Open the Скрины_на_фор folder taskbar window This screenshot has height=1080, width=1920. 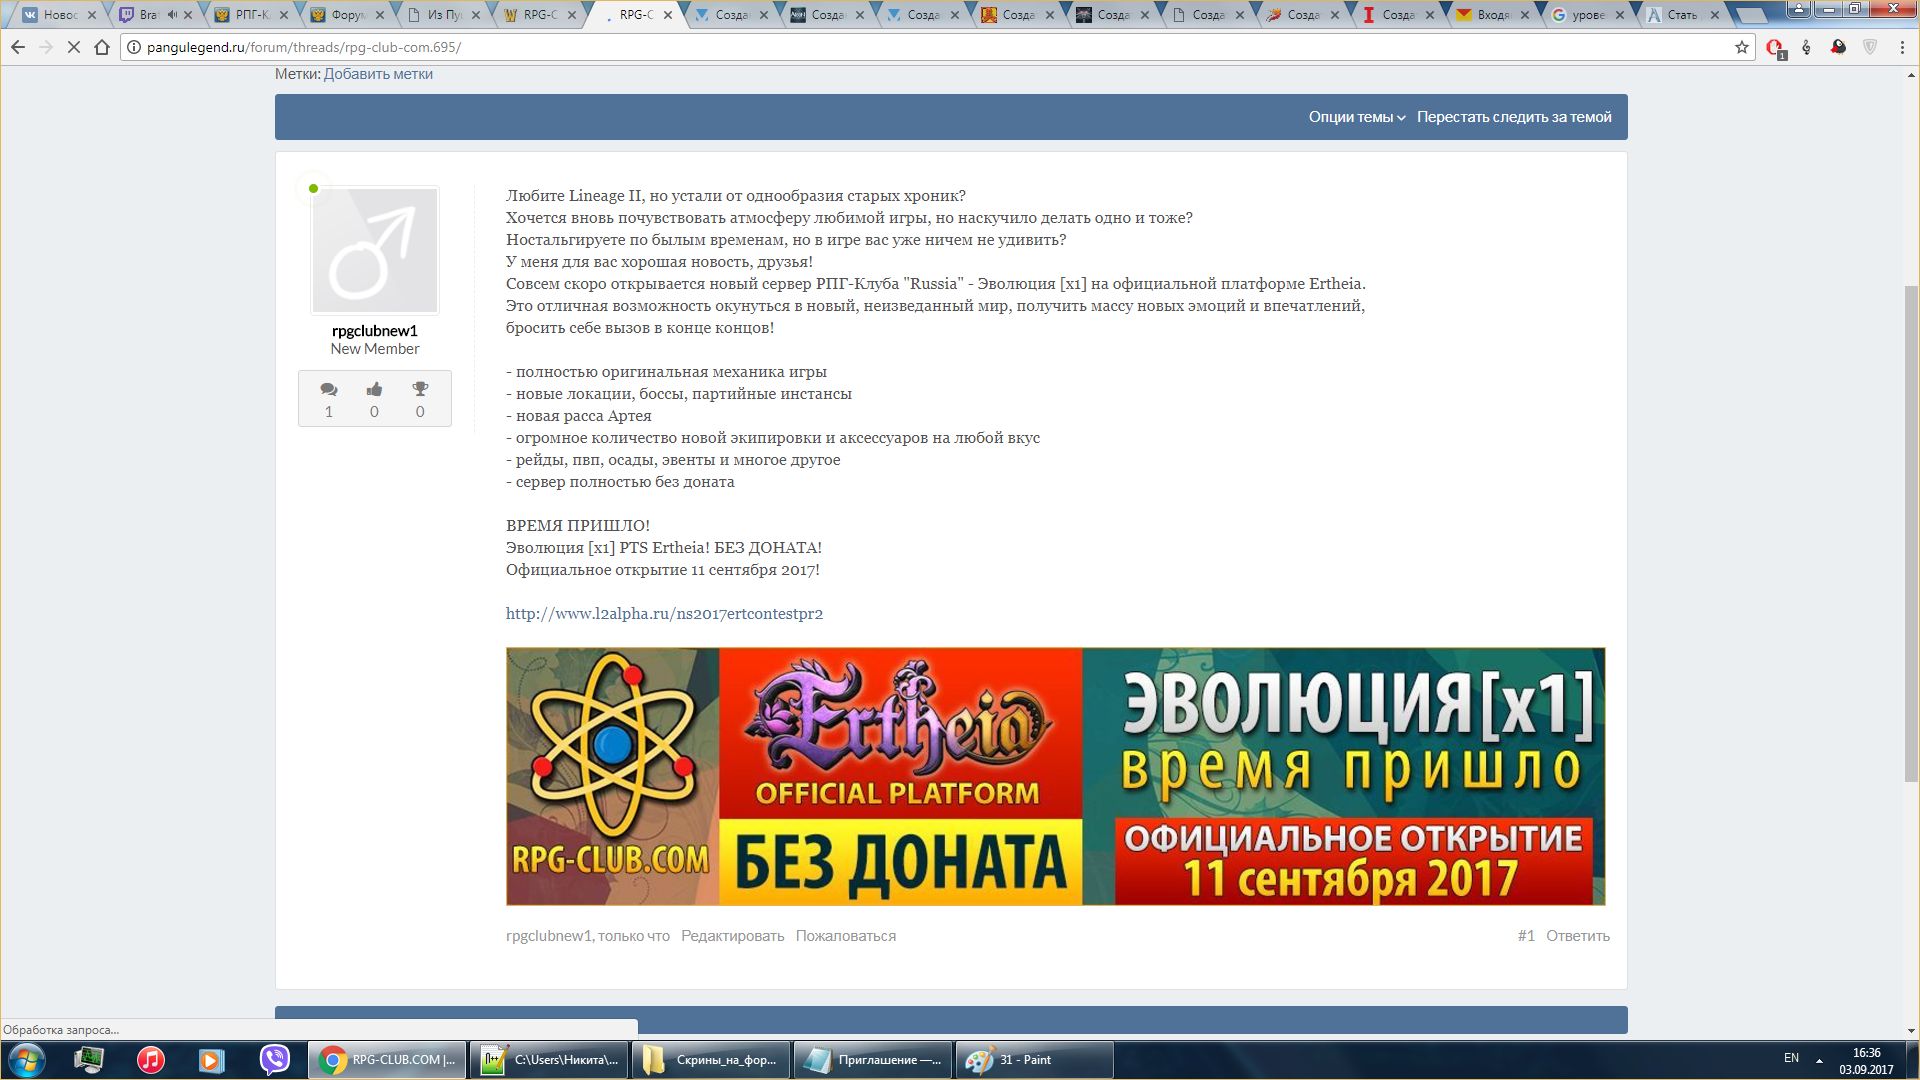[x=711, y=1060]
